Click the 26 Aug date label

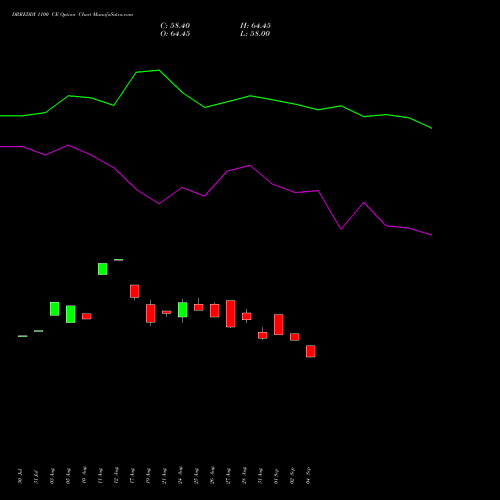tap(212, 475)
